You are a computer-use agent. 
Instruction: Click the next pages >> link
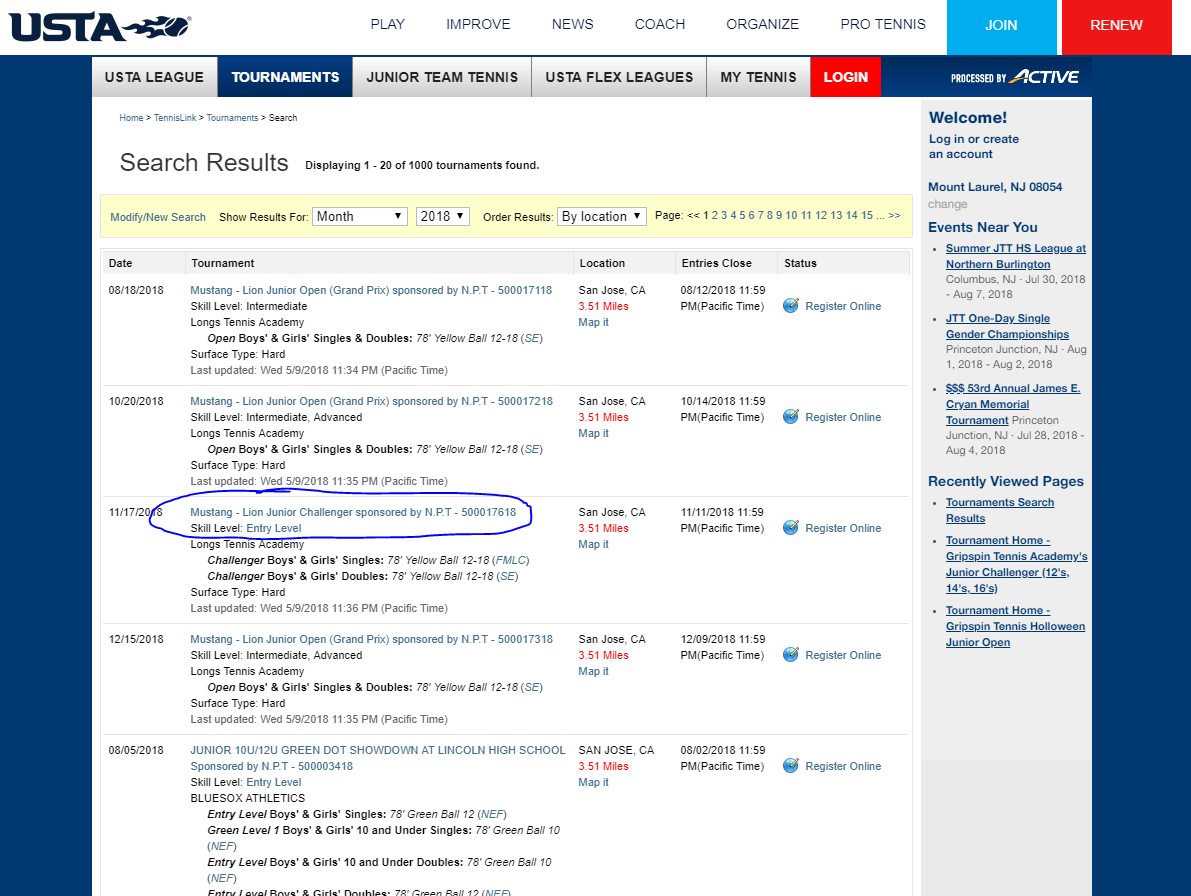coord(895,216)
